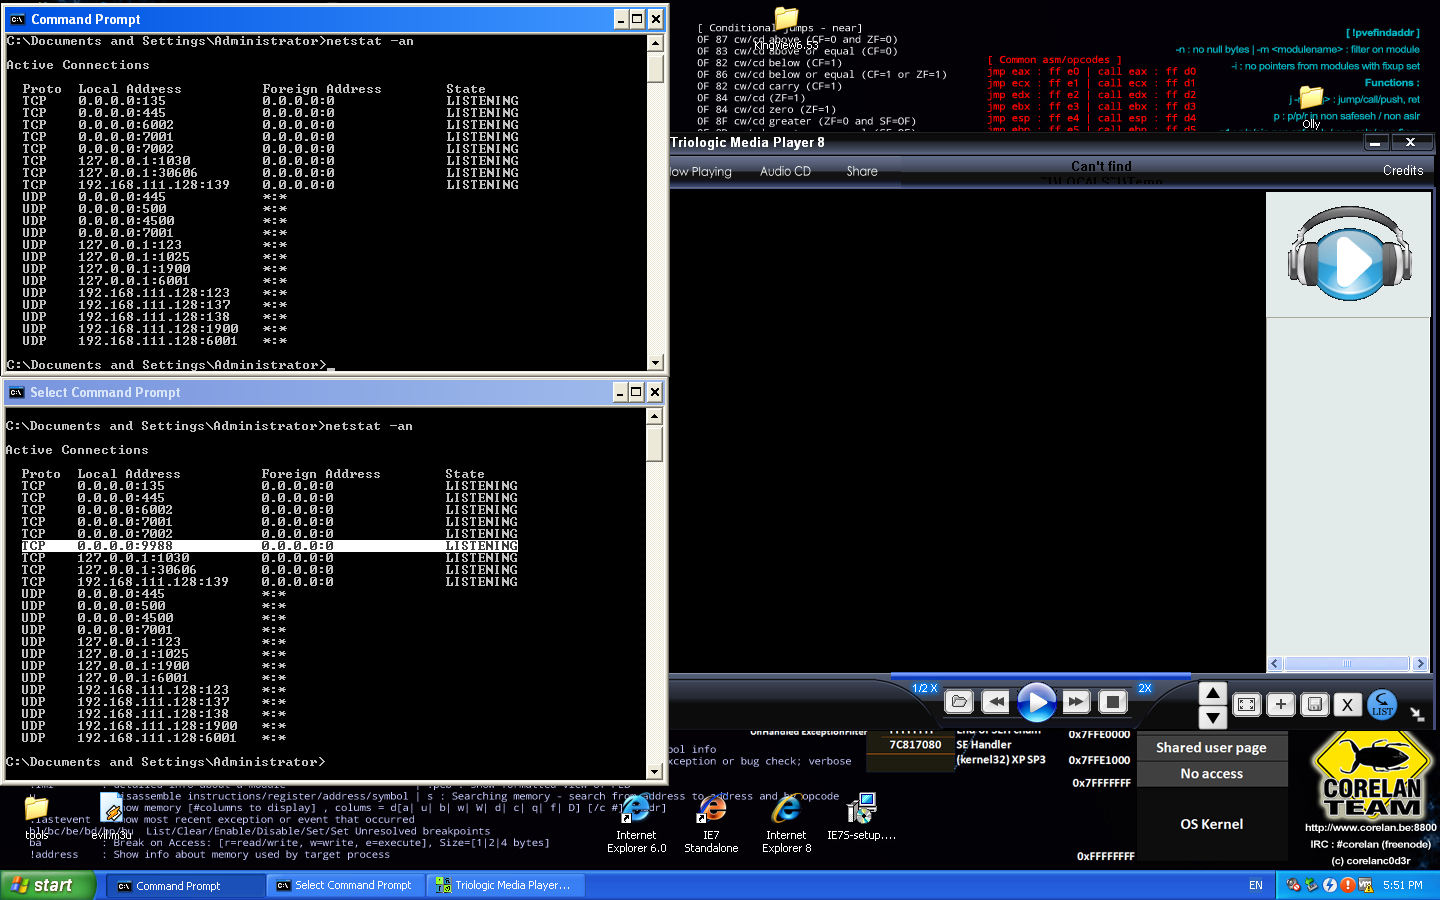1440x900 pixels.
Task: Click the rewind button in Triologic player
Action: coord(995,702)
